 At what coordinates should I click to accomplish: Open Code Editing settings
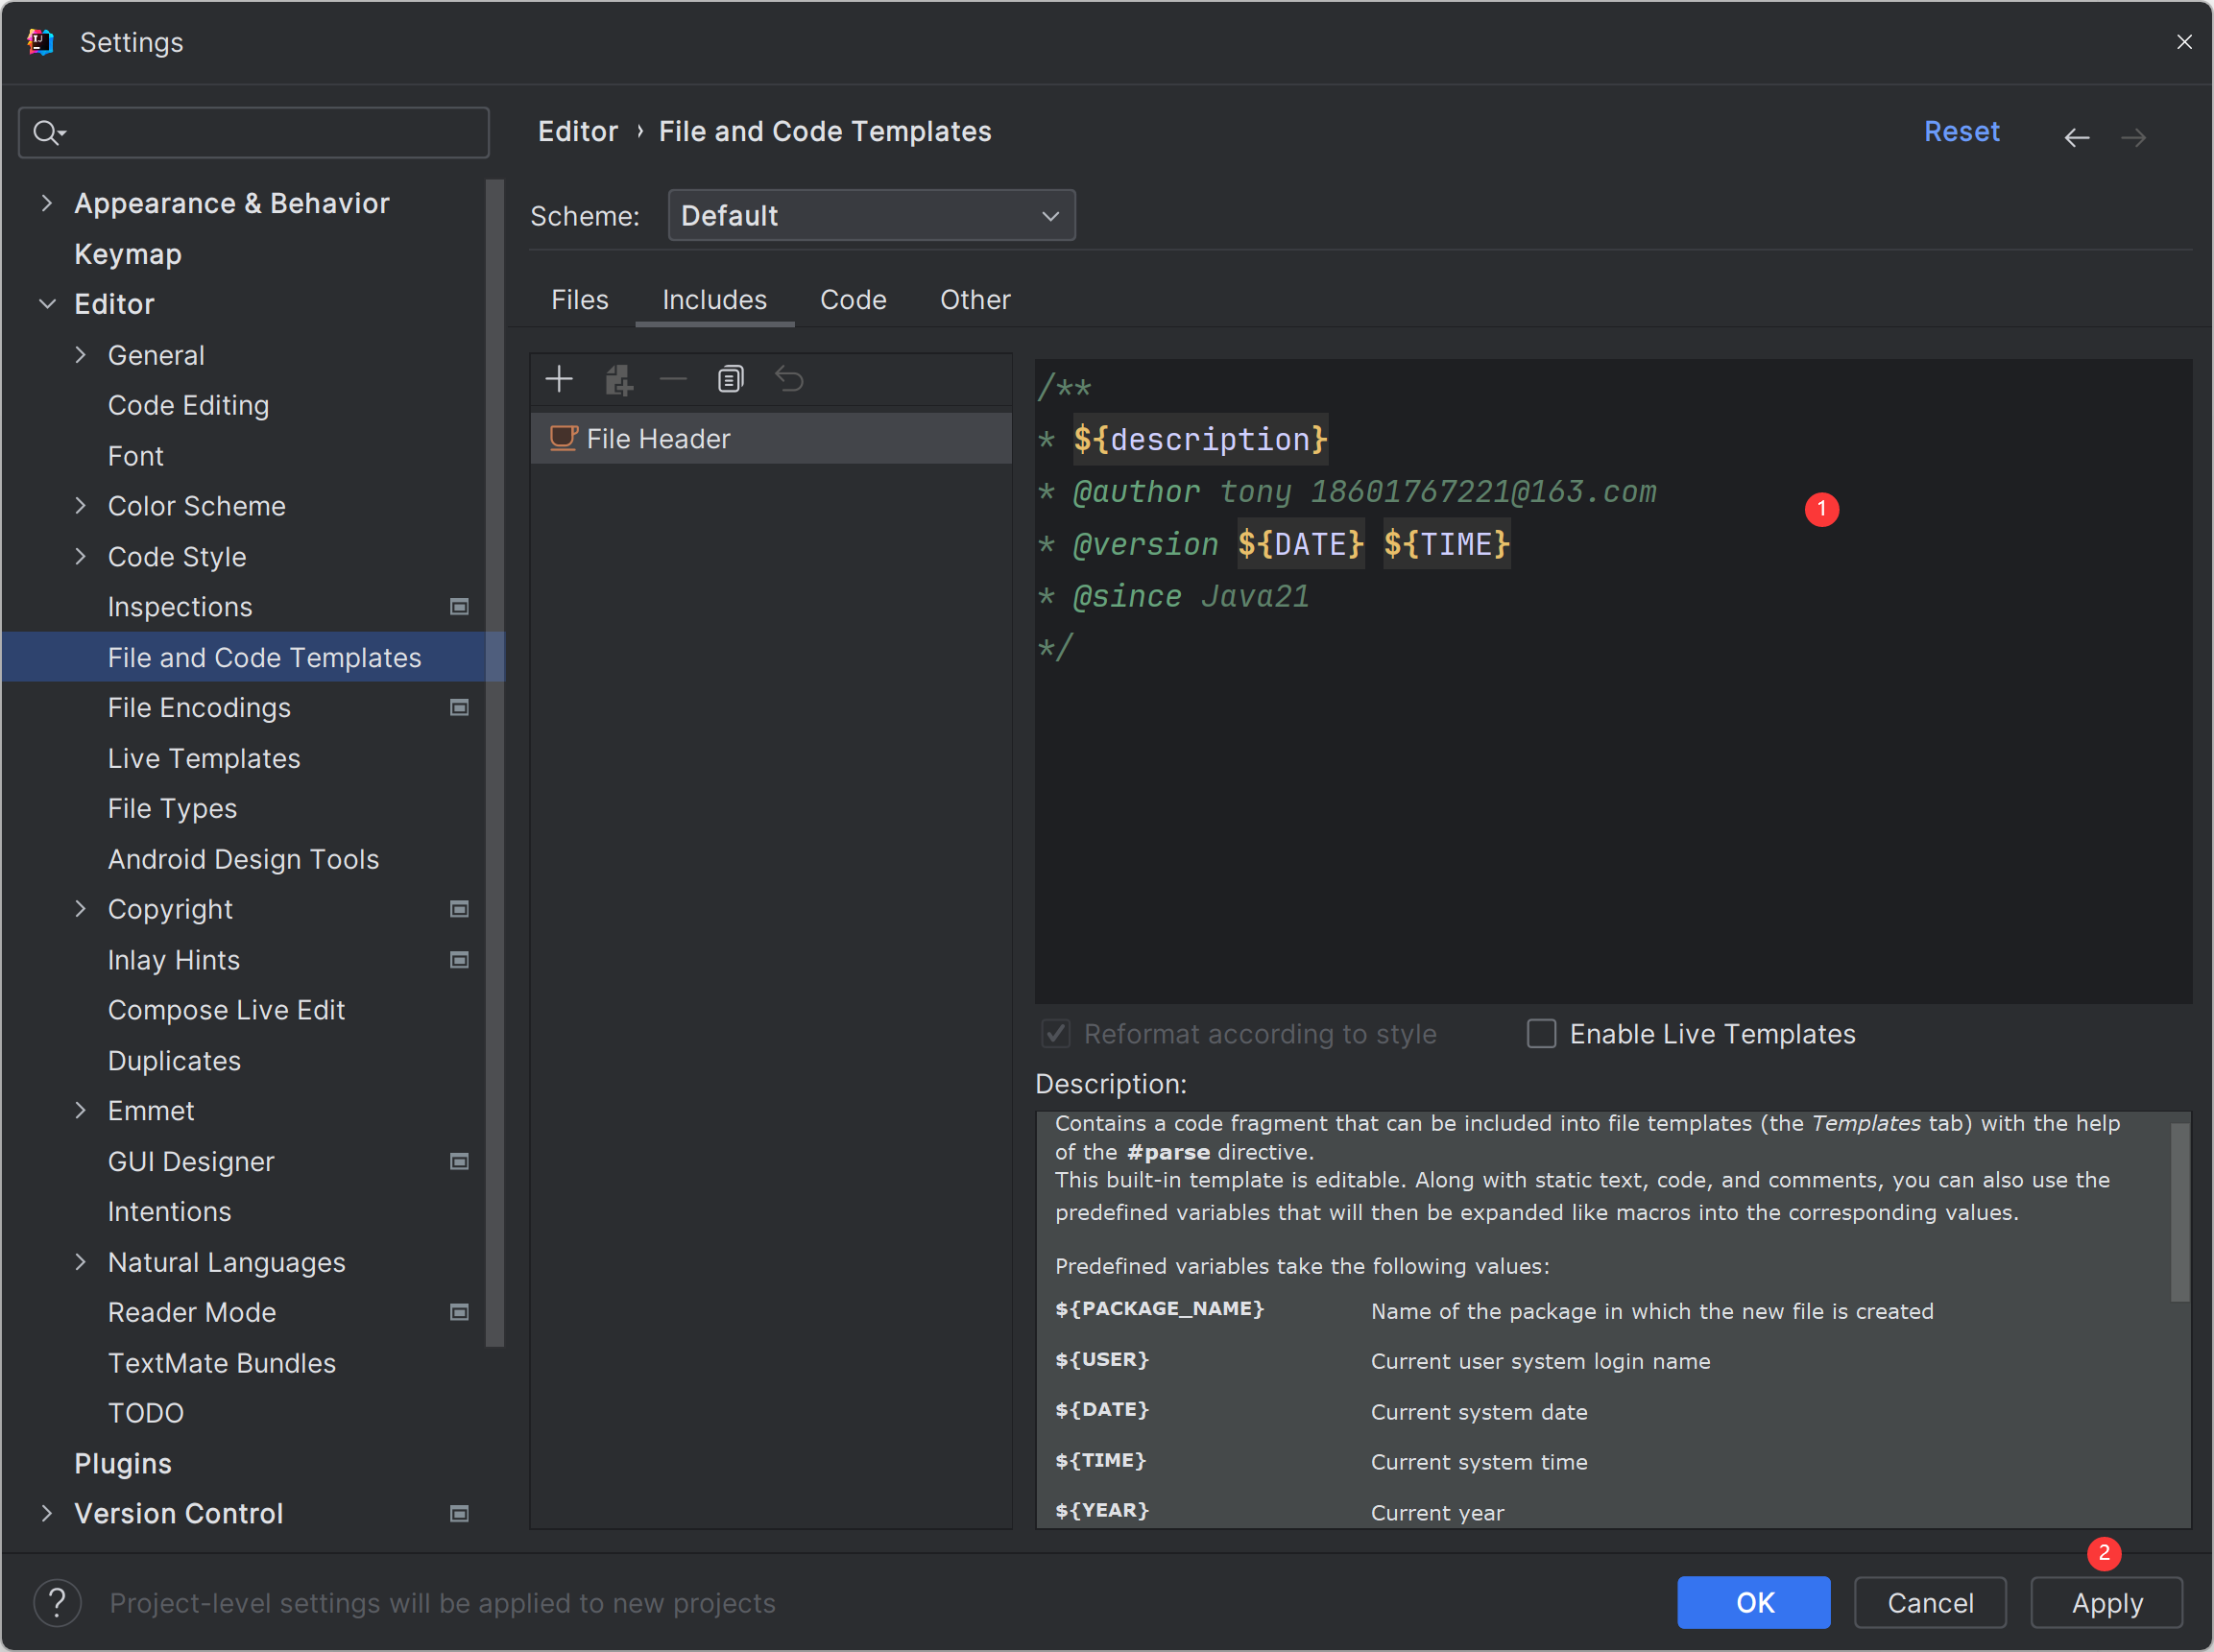point(188,405)
